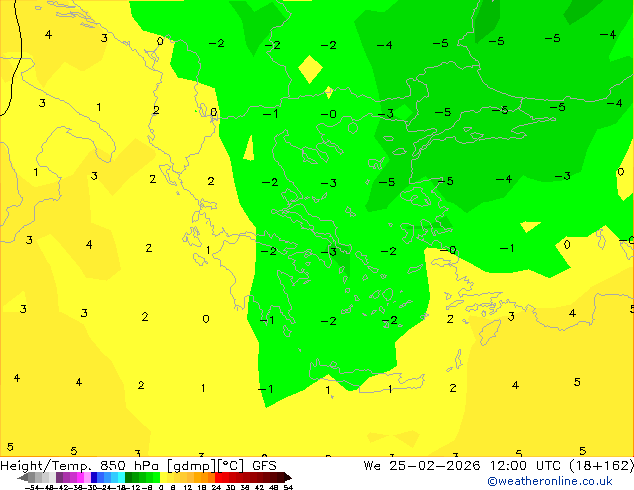The image size is (634, 490).
Task: Click the legend value label 54
Action: pos(288,487)
